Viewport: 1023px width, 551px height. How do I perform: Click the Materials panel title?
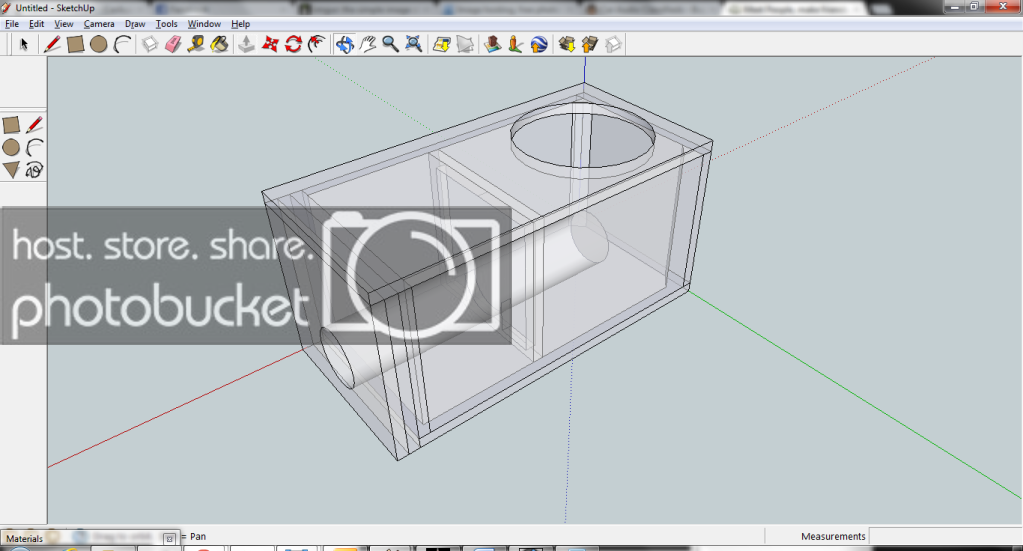tap(24, 539)
